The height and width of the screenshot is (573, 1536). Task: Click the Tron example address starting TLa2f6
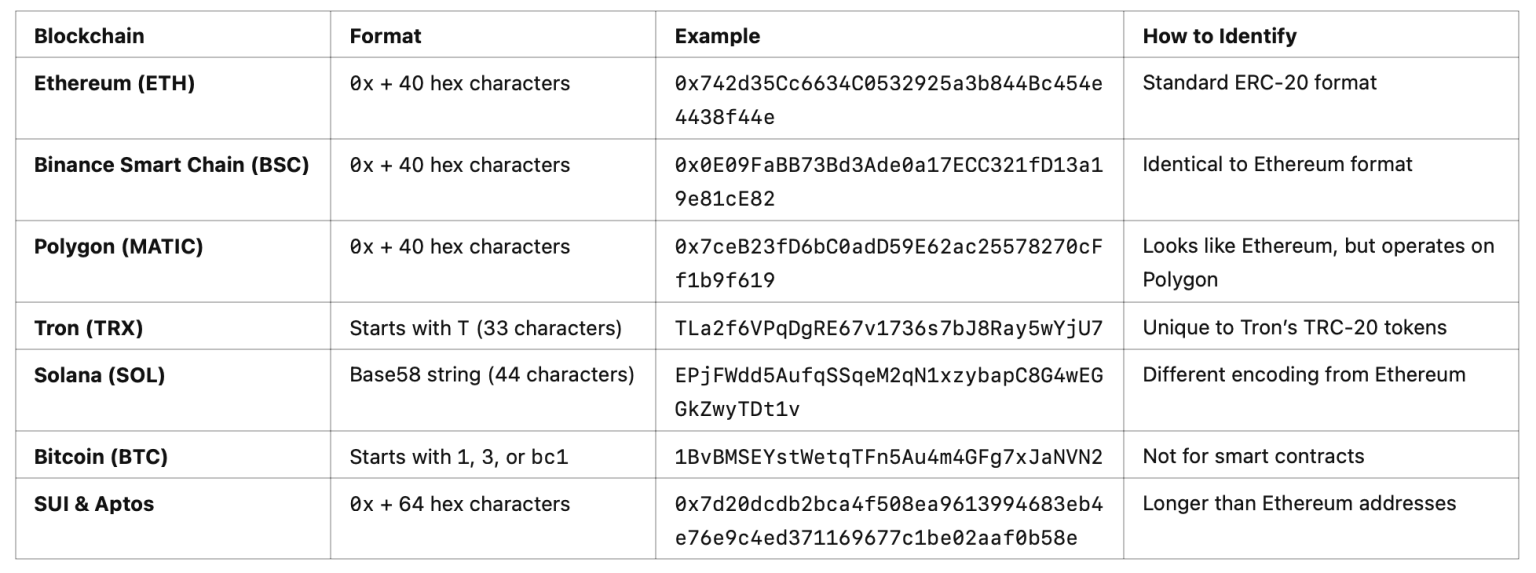(x=888, y=327)
